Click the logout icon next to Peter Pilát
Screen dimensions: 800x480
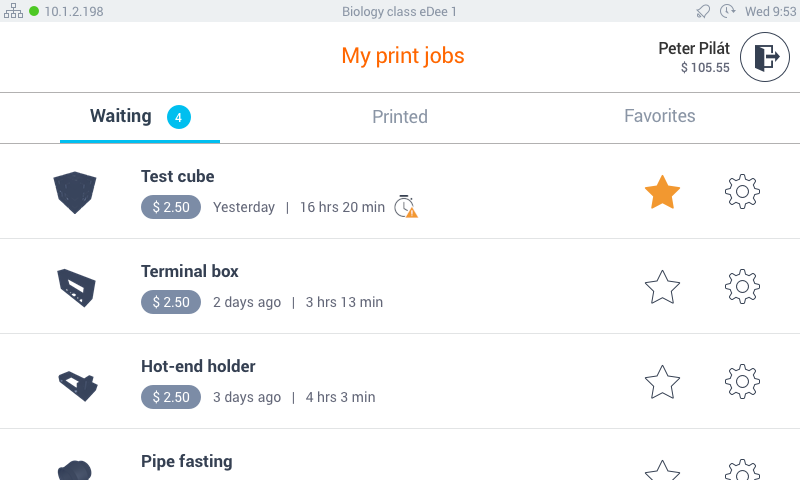[765, 57]
